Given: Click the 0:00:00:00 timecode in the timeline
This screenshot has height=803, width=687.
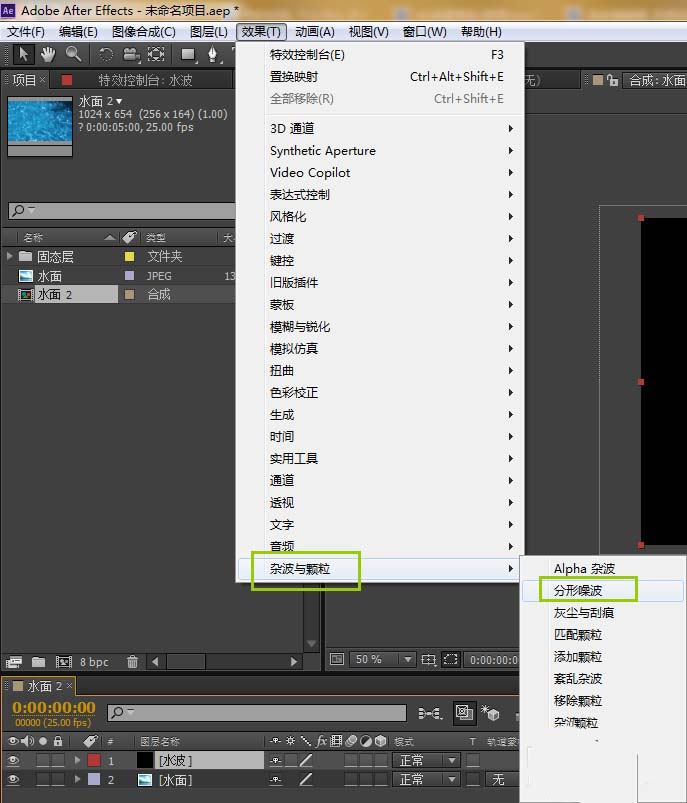Looking at the screenshot, I should tap(54, 707).
